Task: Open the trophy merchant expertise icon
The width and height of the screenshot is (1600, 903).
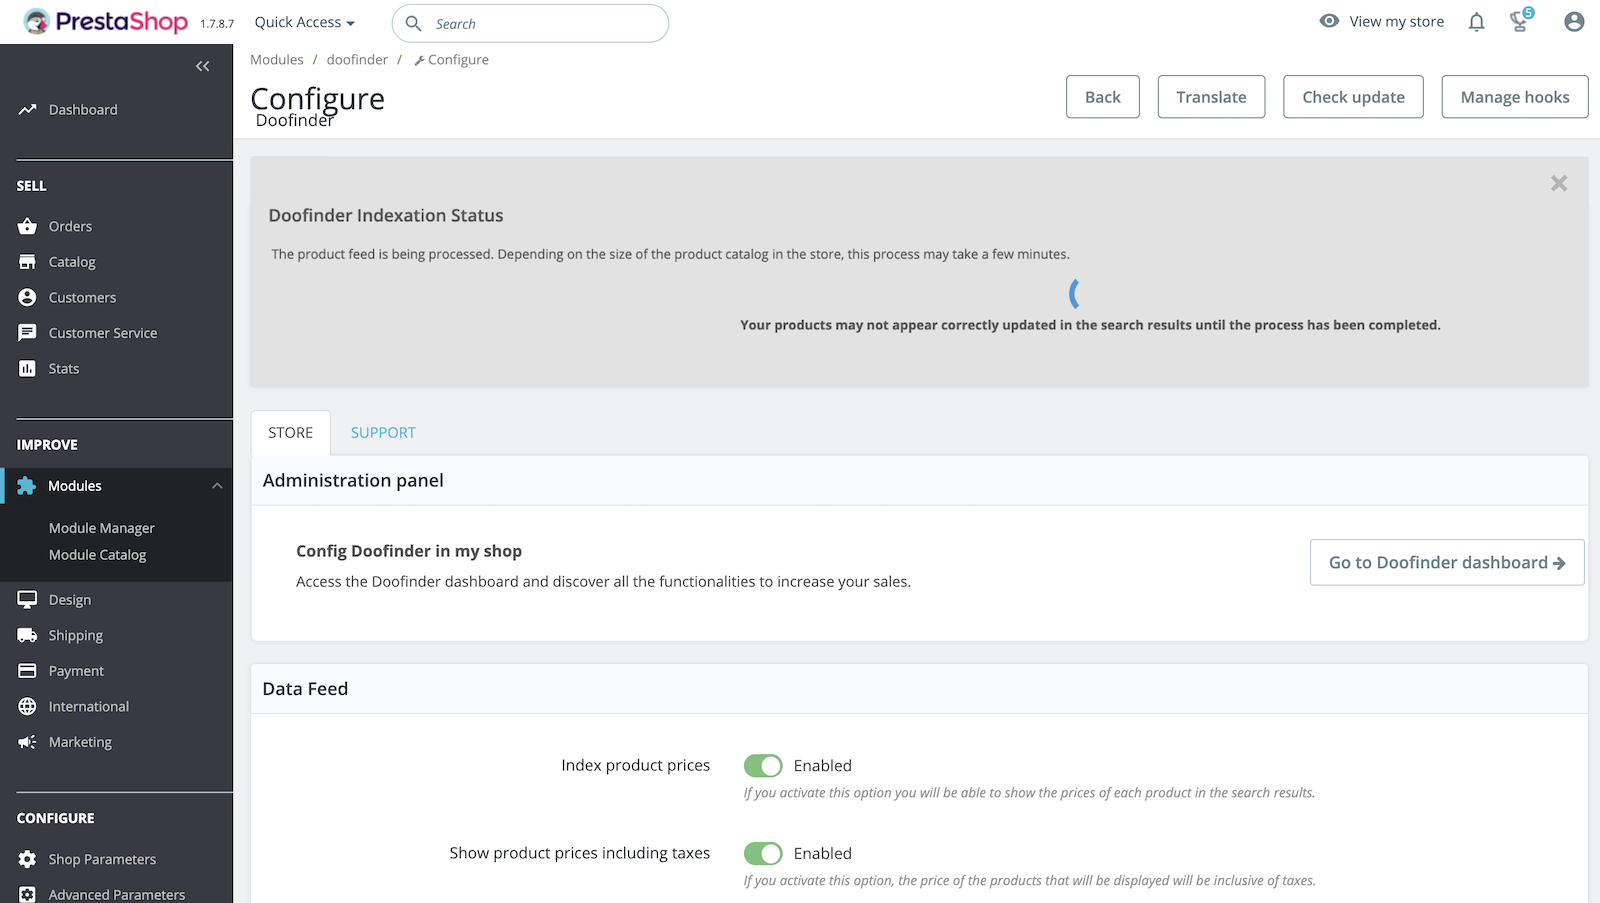Action: [1520, 21]
